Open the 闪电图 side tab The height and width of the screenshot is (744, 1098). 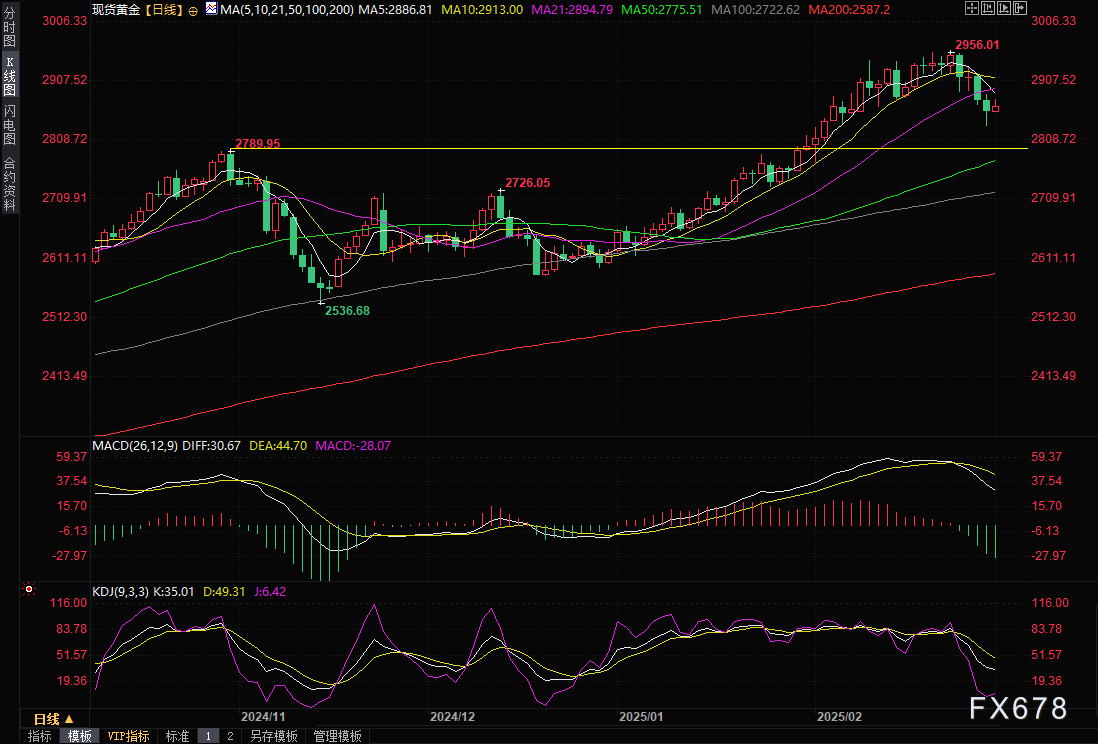(9, 124)
